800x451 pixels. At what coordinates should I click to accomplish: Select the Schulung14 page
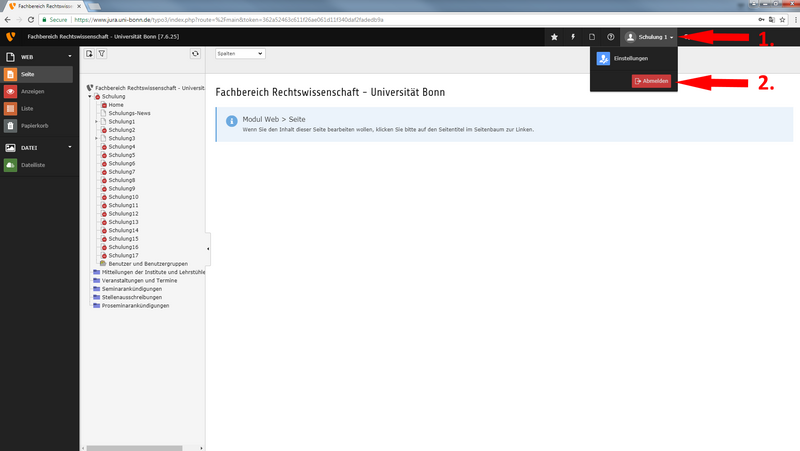tap(123, 231)
